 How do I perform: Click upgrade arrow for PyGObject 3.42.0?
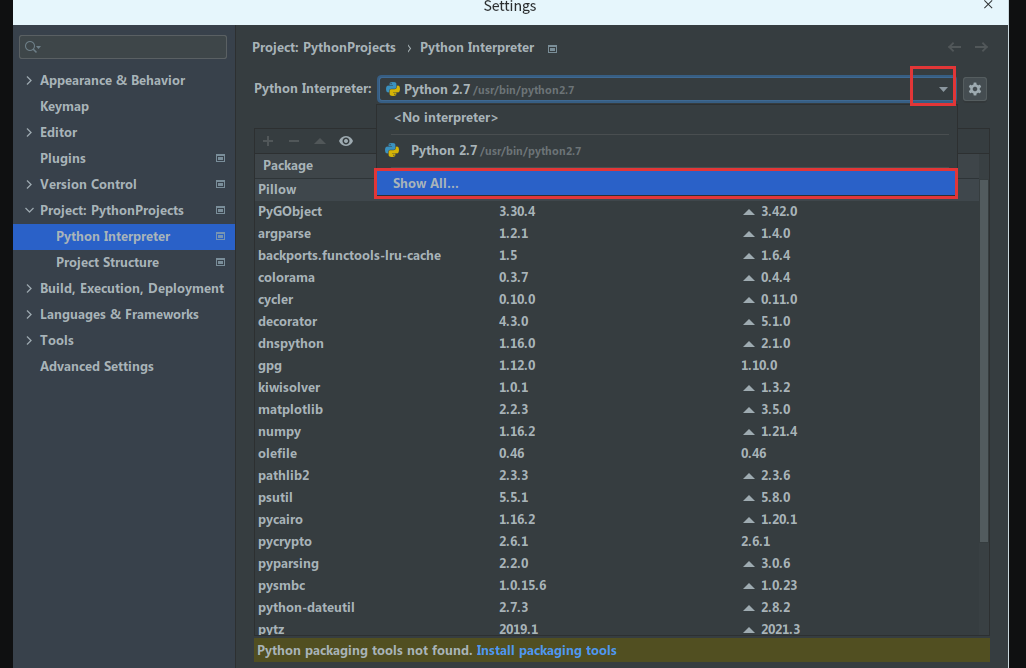pyautogui.click(x=749, y=212)
